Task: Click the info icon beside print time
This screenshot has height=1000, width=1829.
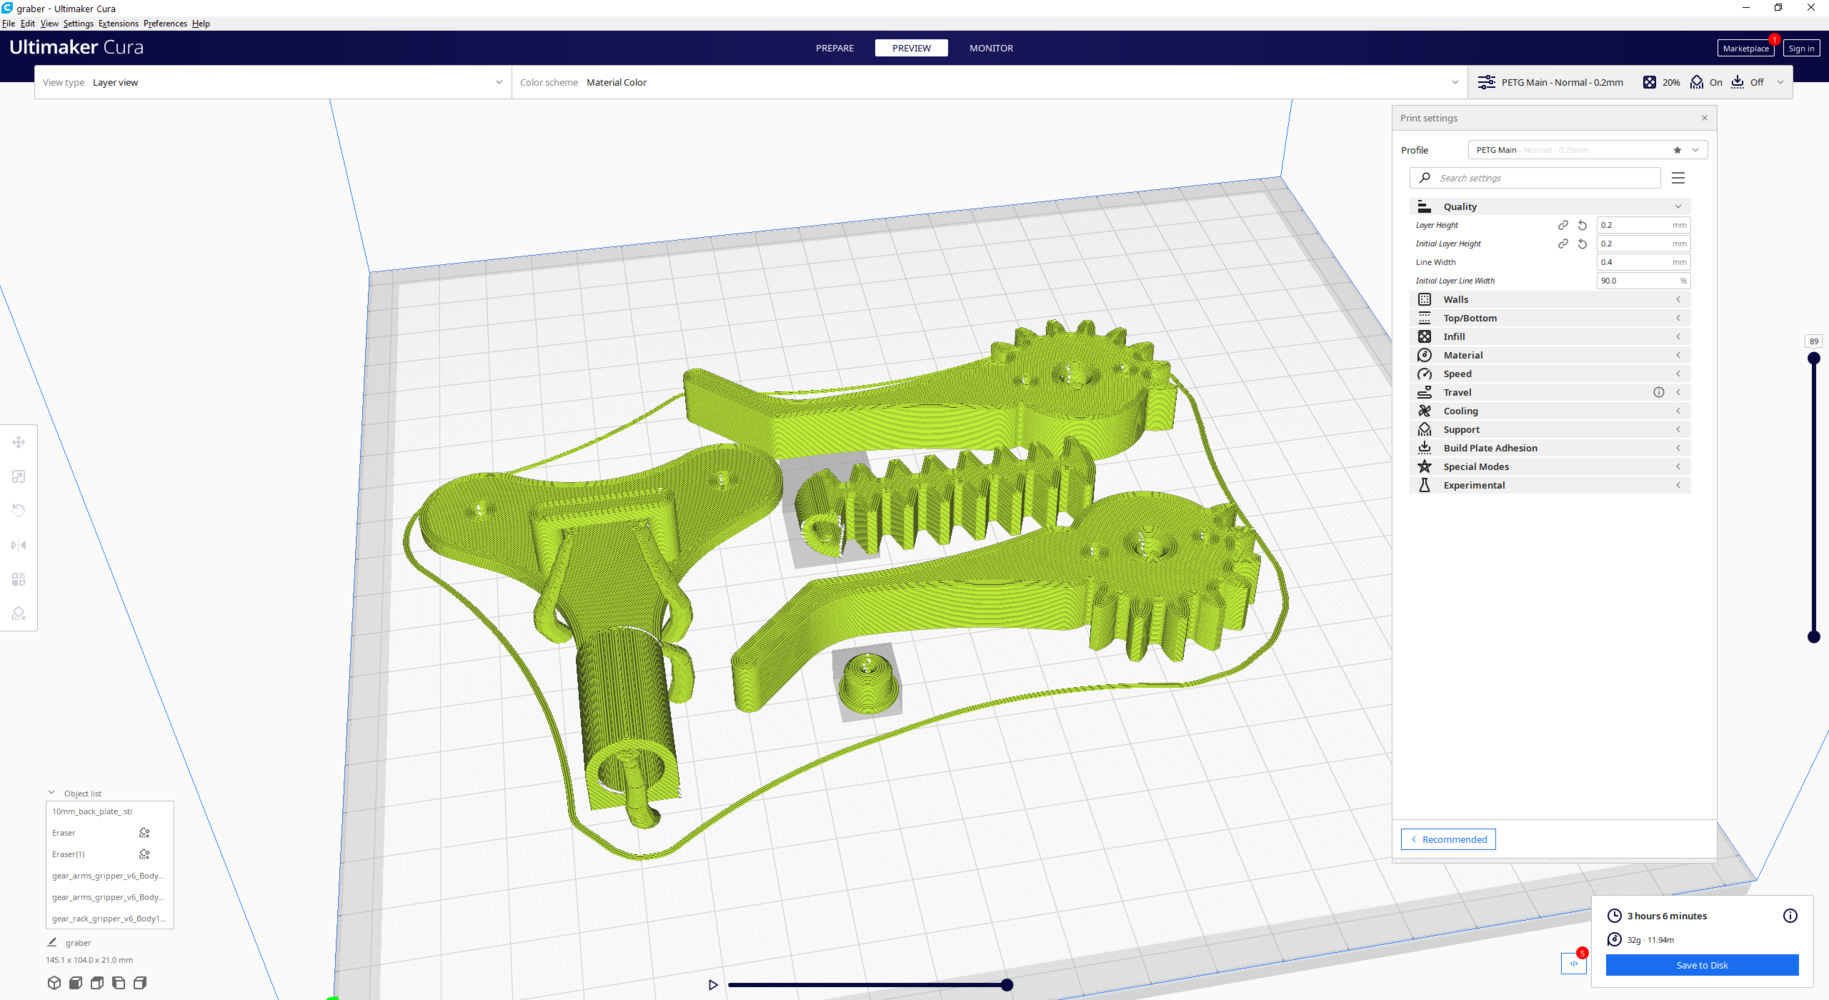Action: tap(1790, 916)
